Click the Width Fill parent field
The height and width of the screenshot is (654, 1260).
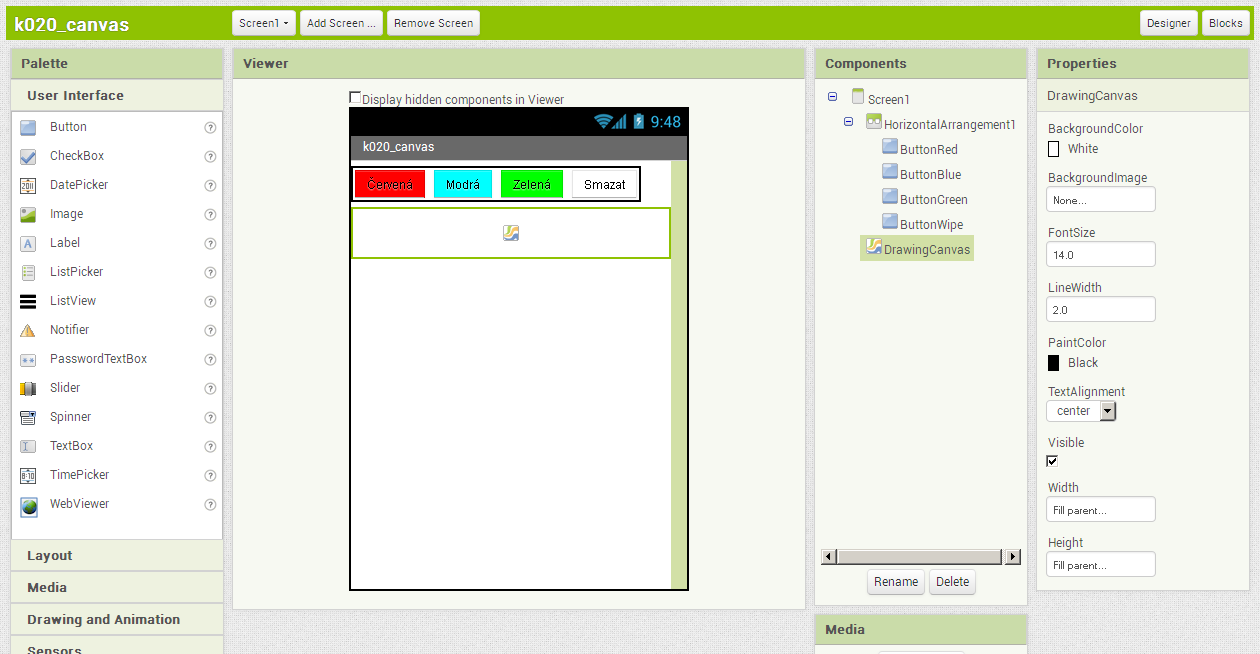point(1101,510)
